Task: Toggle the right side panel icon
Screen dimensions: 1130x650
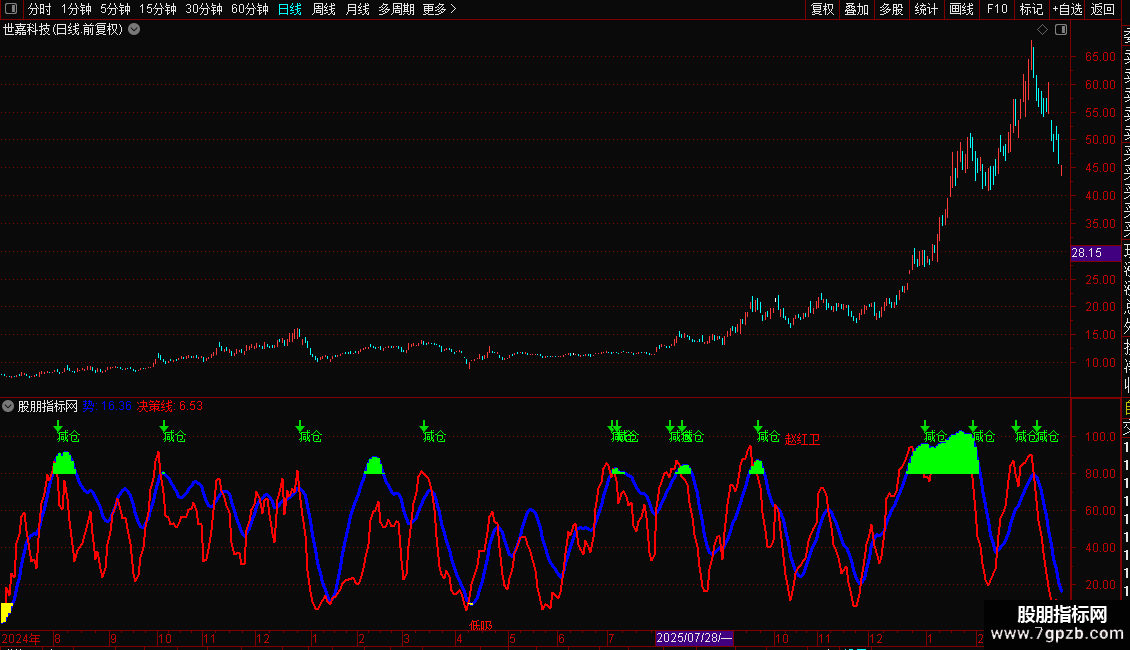Action: 1061,30
